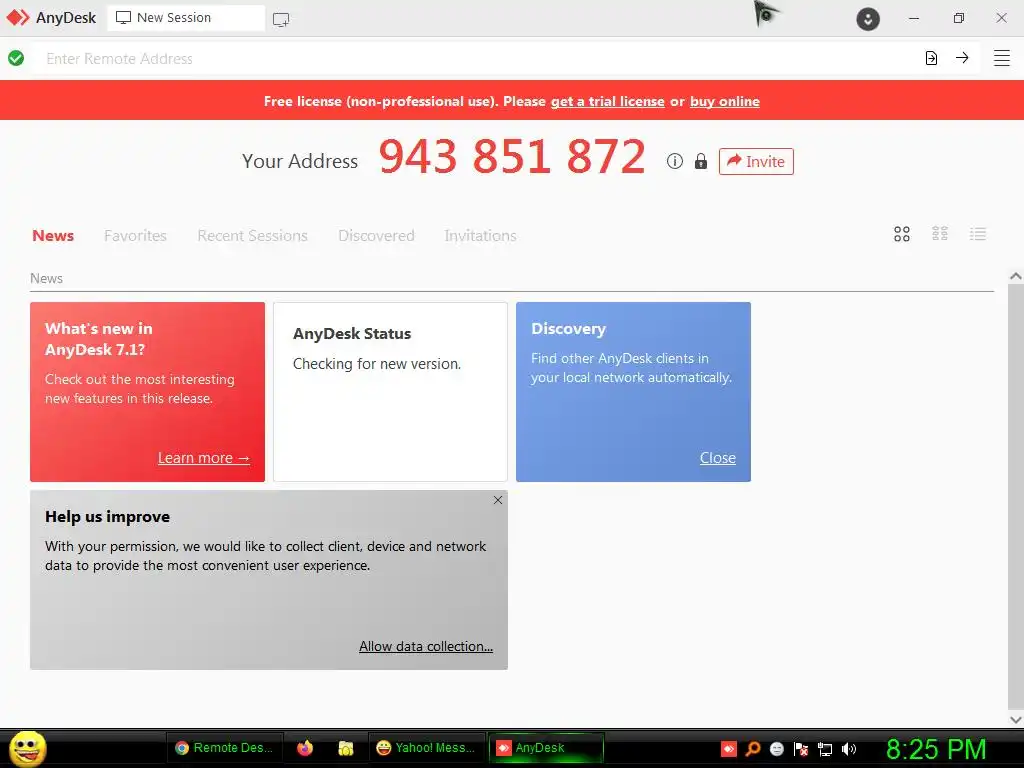Open Remote Desktop Chrome taskbar item
The height and width of the screenshot is (768, 1024).
pos(225,748)
